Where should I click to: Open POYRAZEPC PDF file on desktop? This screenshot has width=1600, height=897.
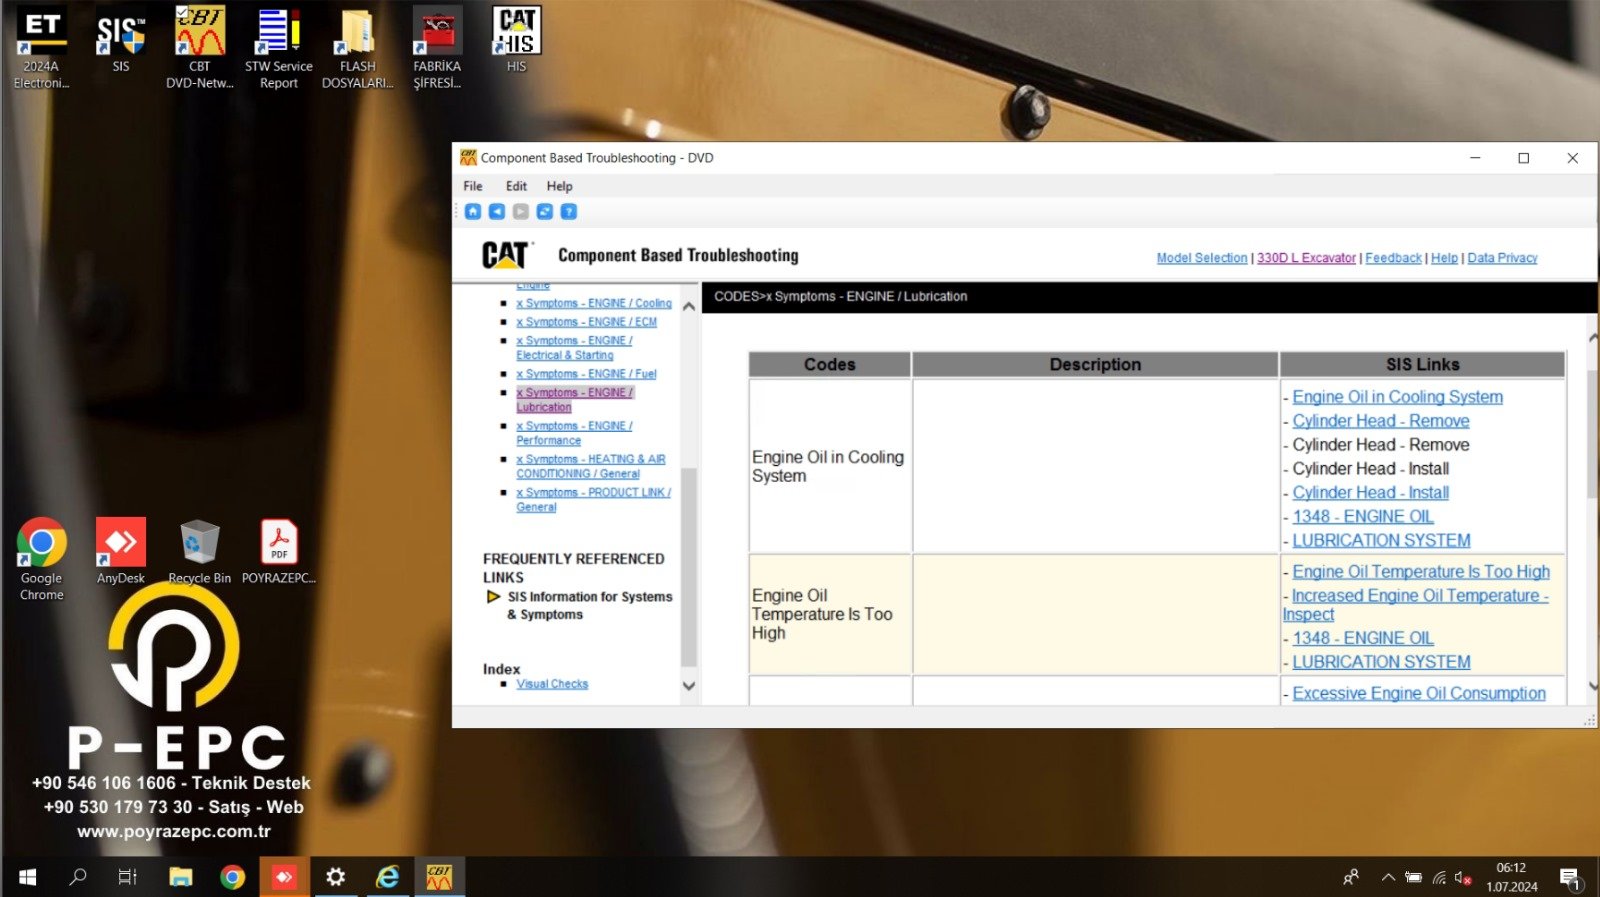coord(279,551)
